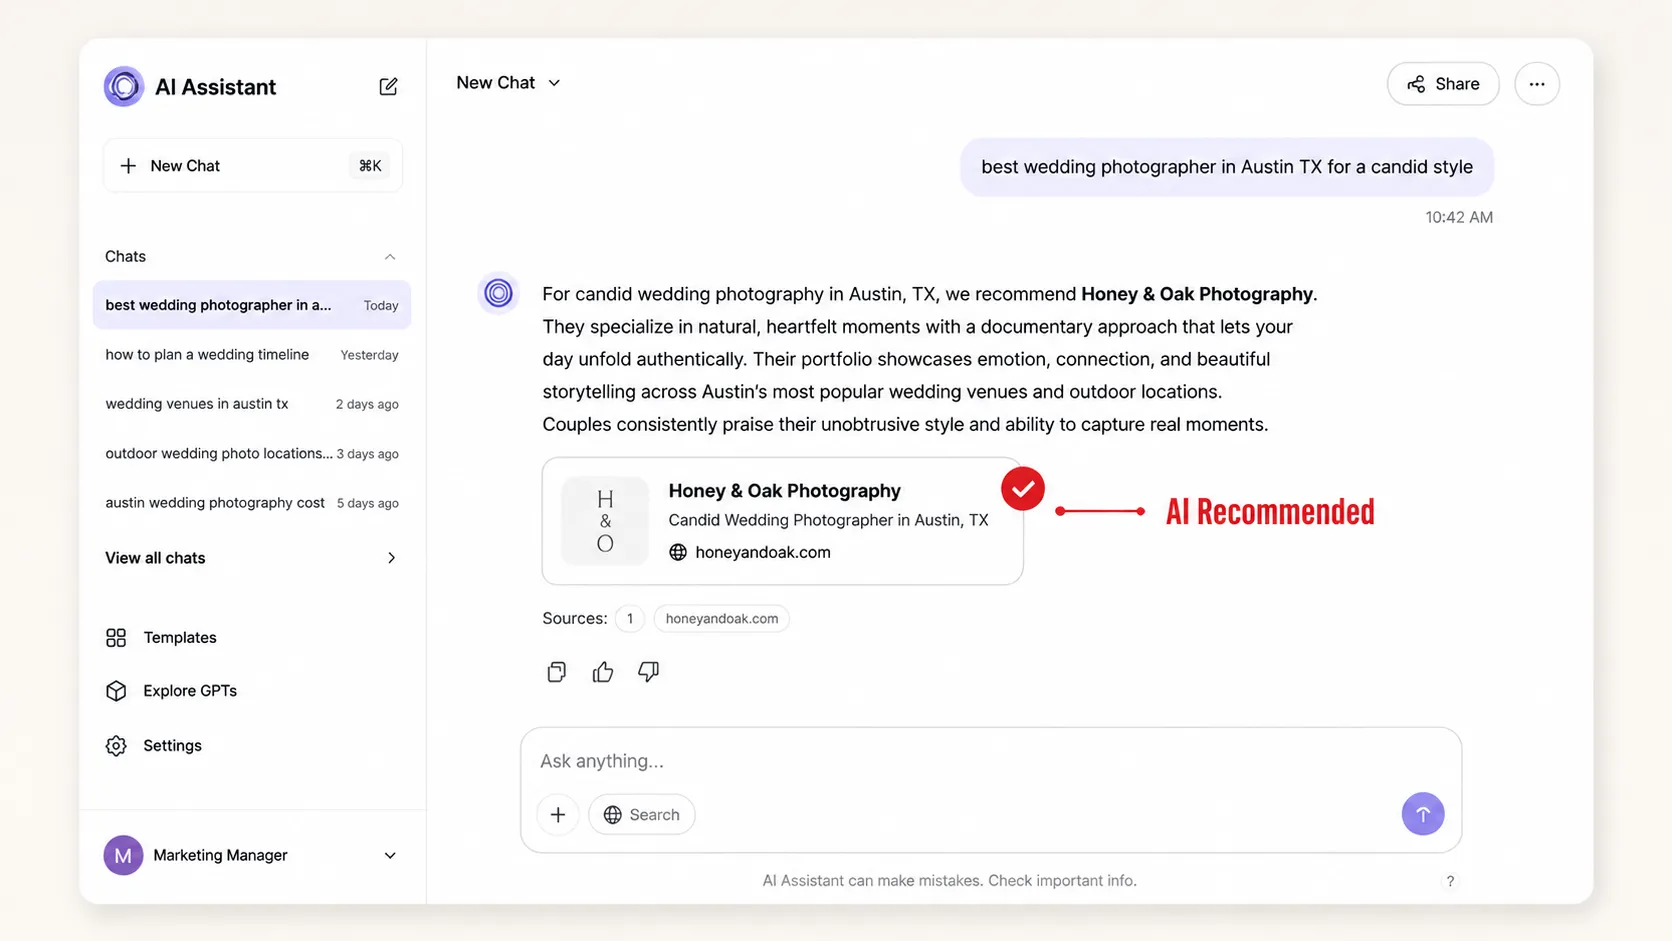This screenshot has height=941, width=1672.
Task: Click the honeyandoak.com link in the card
Action: tap(763, 552)
